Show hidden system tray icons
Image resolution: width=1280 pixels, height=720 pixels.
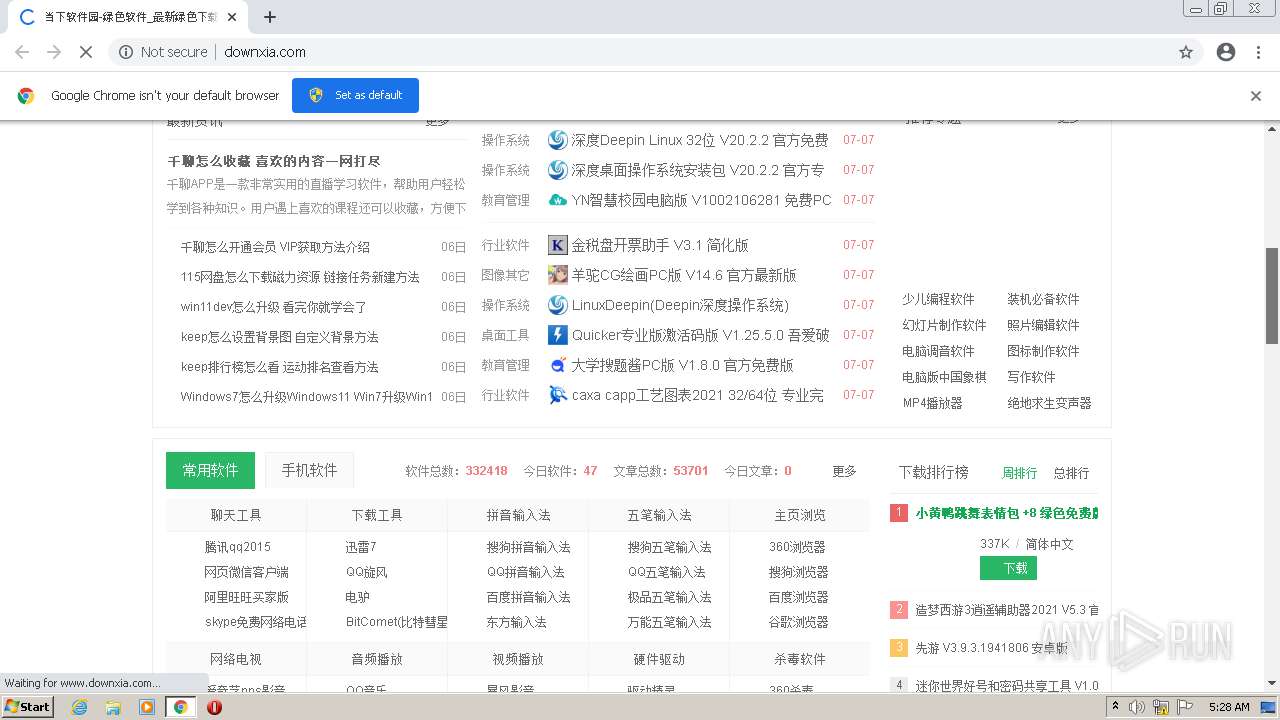[x=1116, y=707]
